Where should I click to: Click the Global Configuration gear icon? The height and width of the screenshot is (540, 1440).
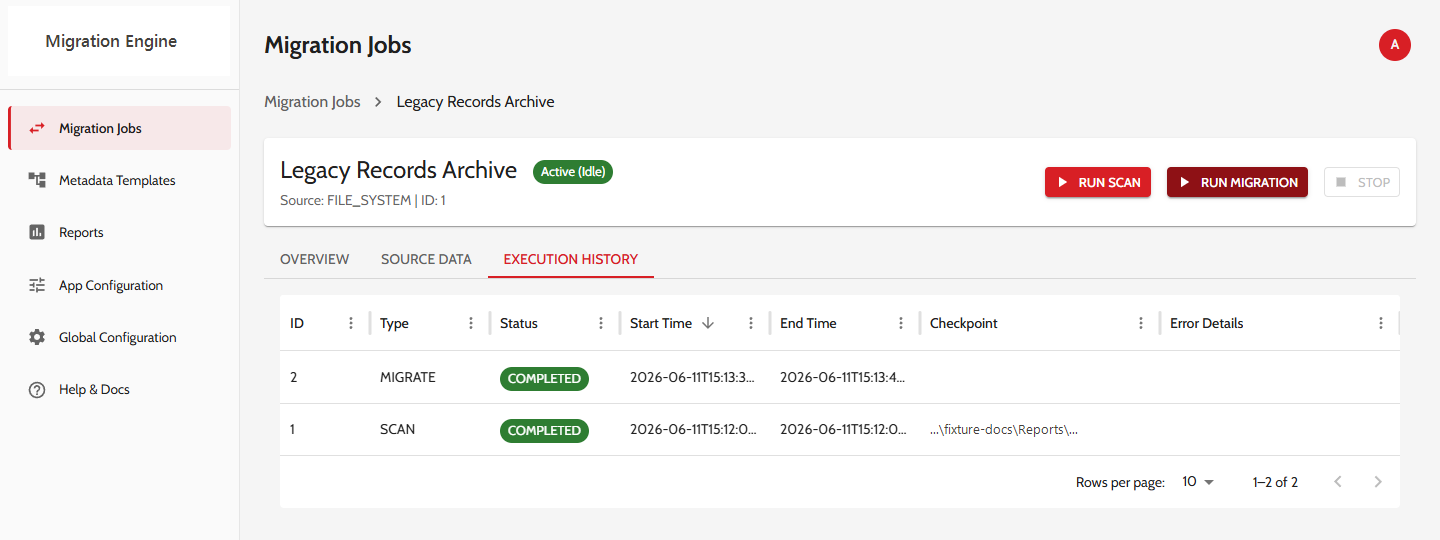(x=37, y=337)
